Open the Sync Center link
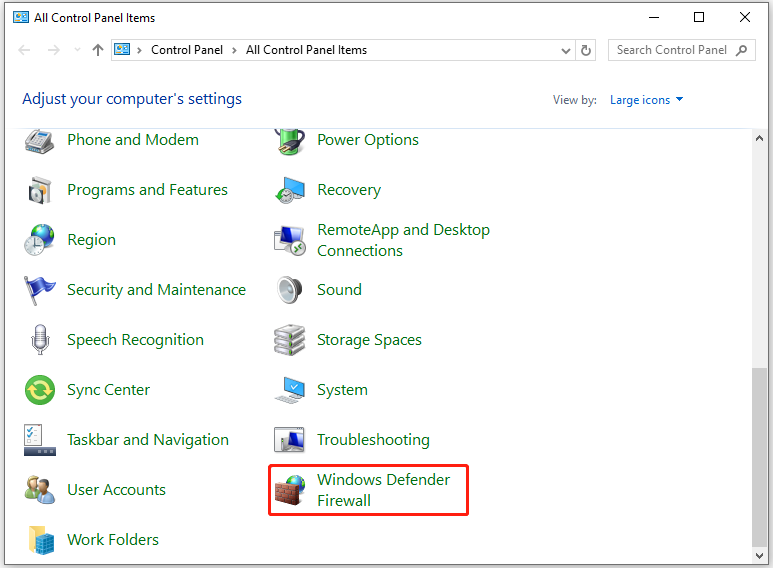This screenshot has width=773, height=568. [x=108, y=390]
